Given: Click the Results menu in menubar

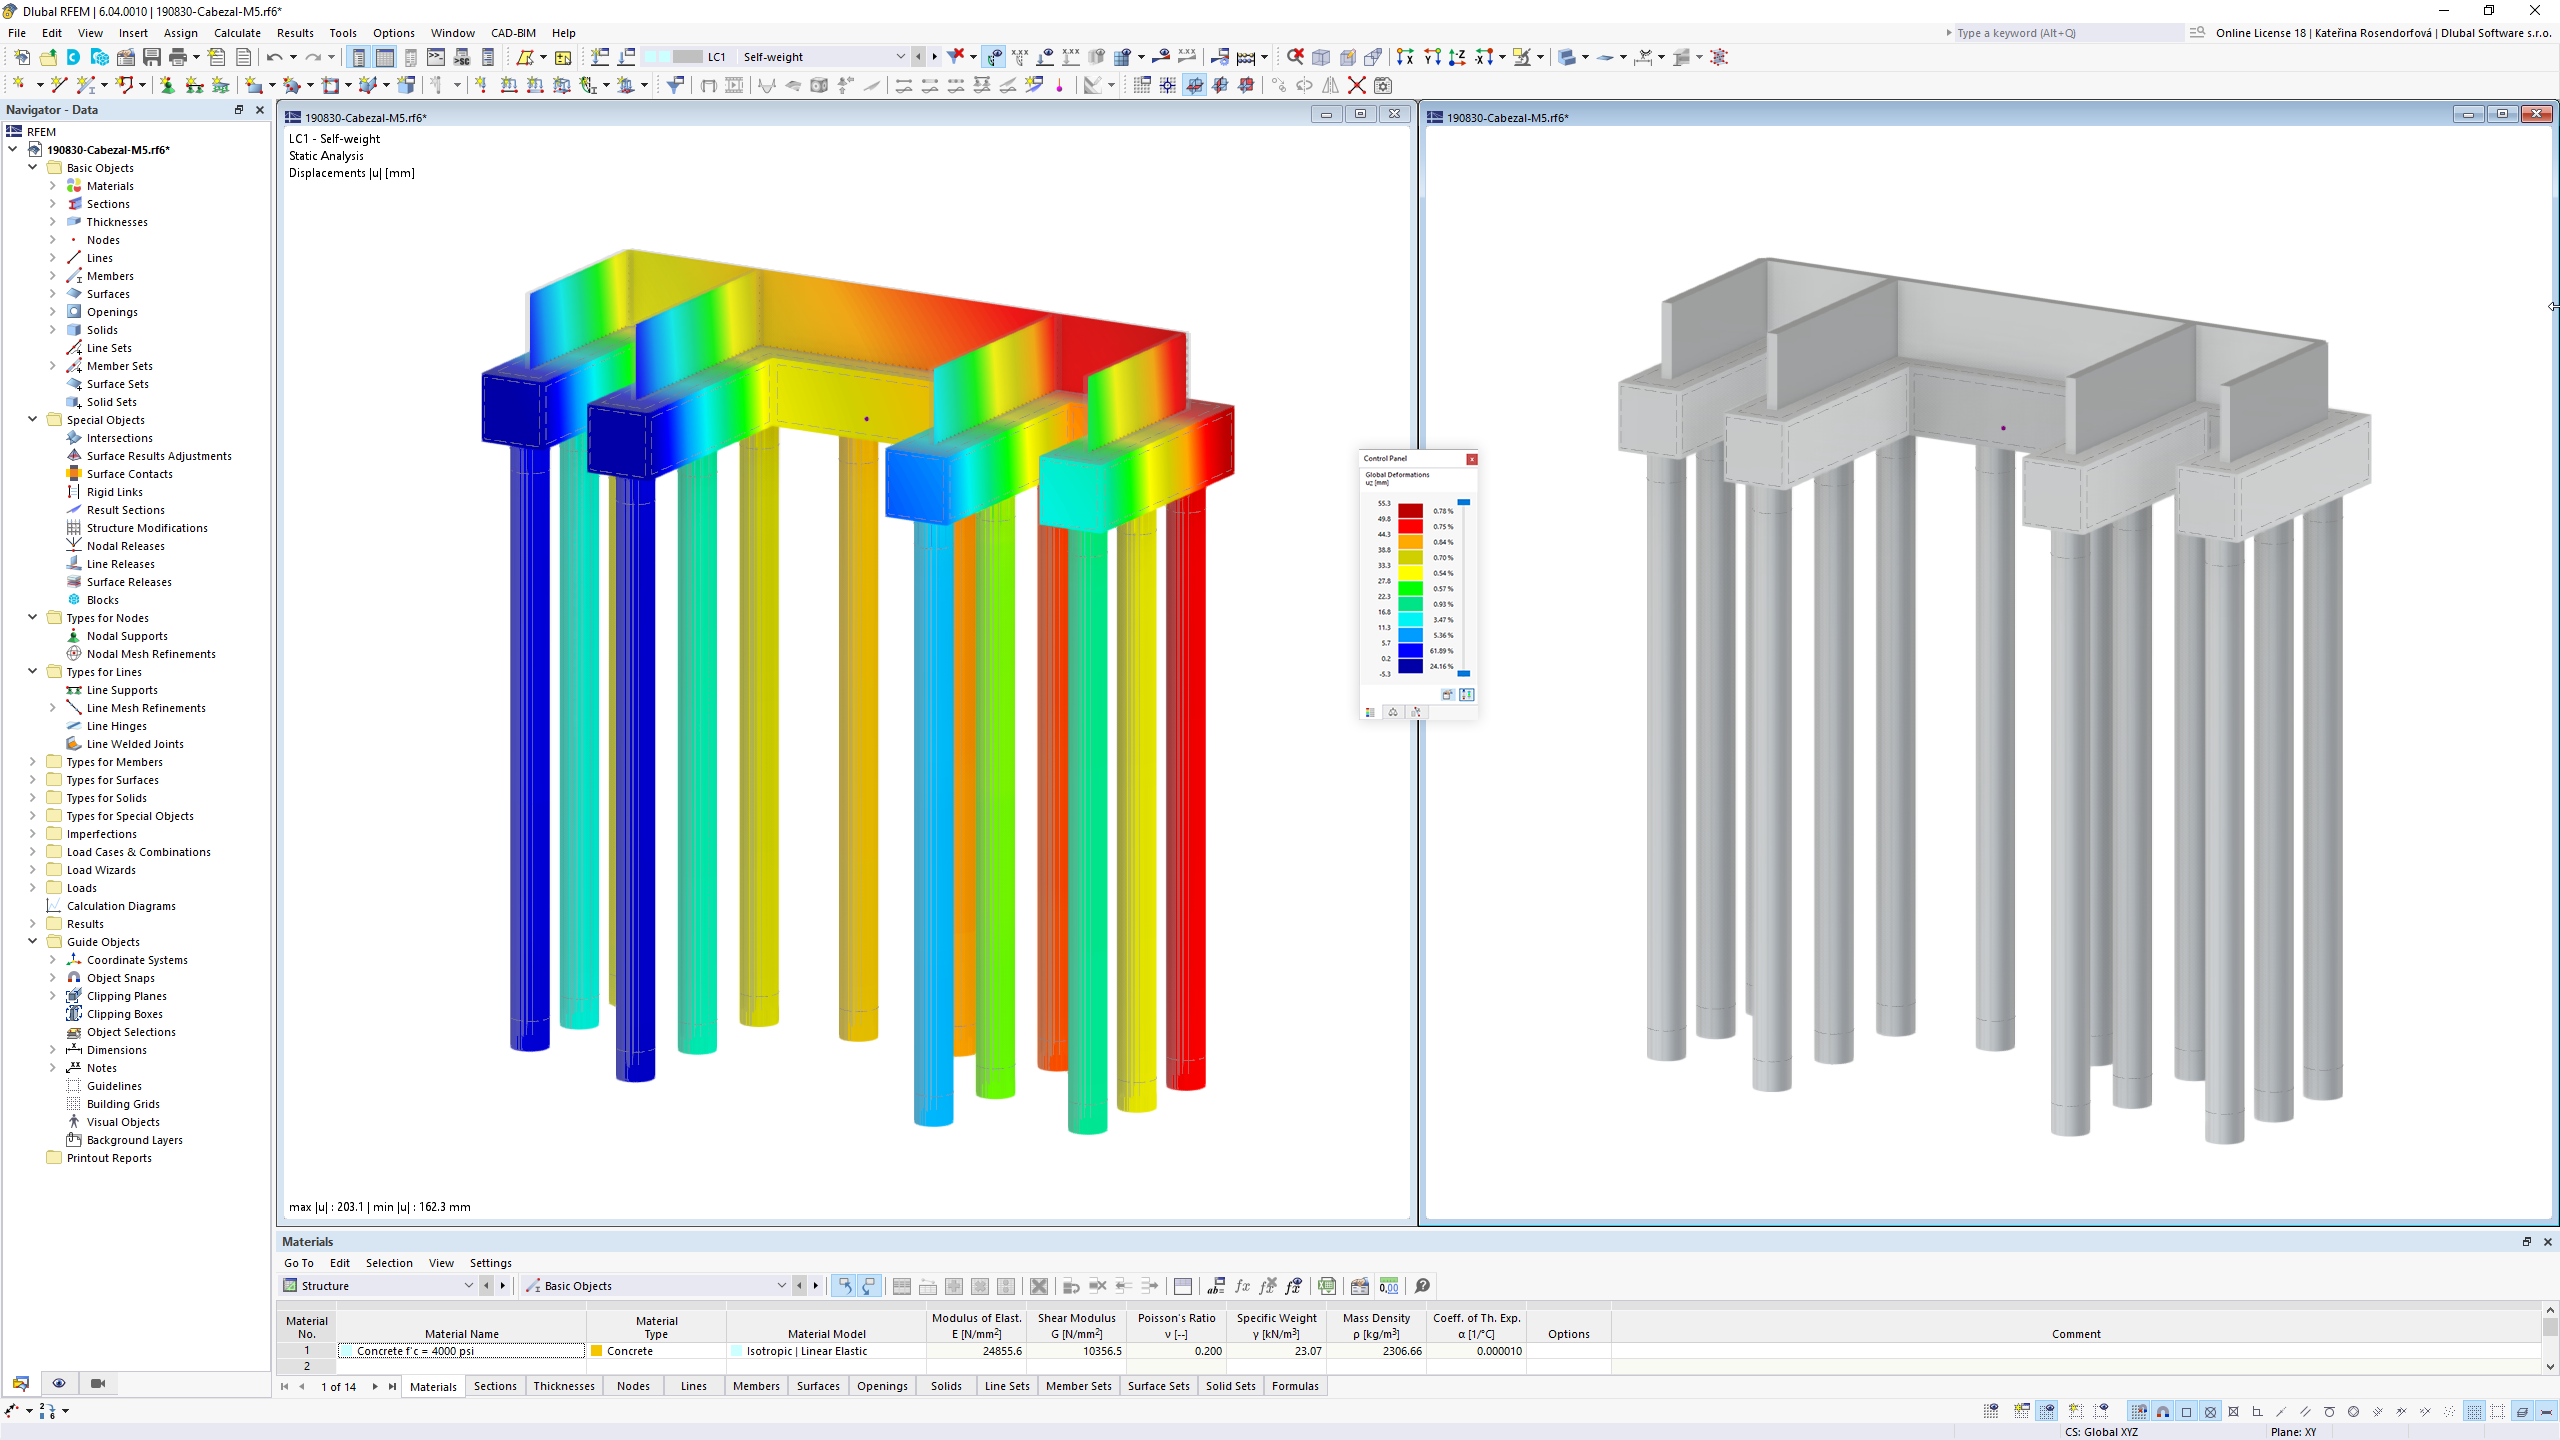Looking at the screenshot, I should pyautogui.click(x=294, y=32).
